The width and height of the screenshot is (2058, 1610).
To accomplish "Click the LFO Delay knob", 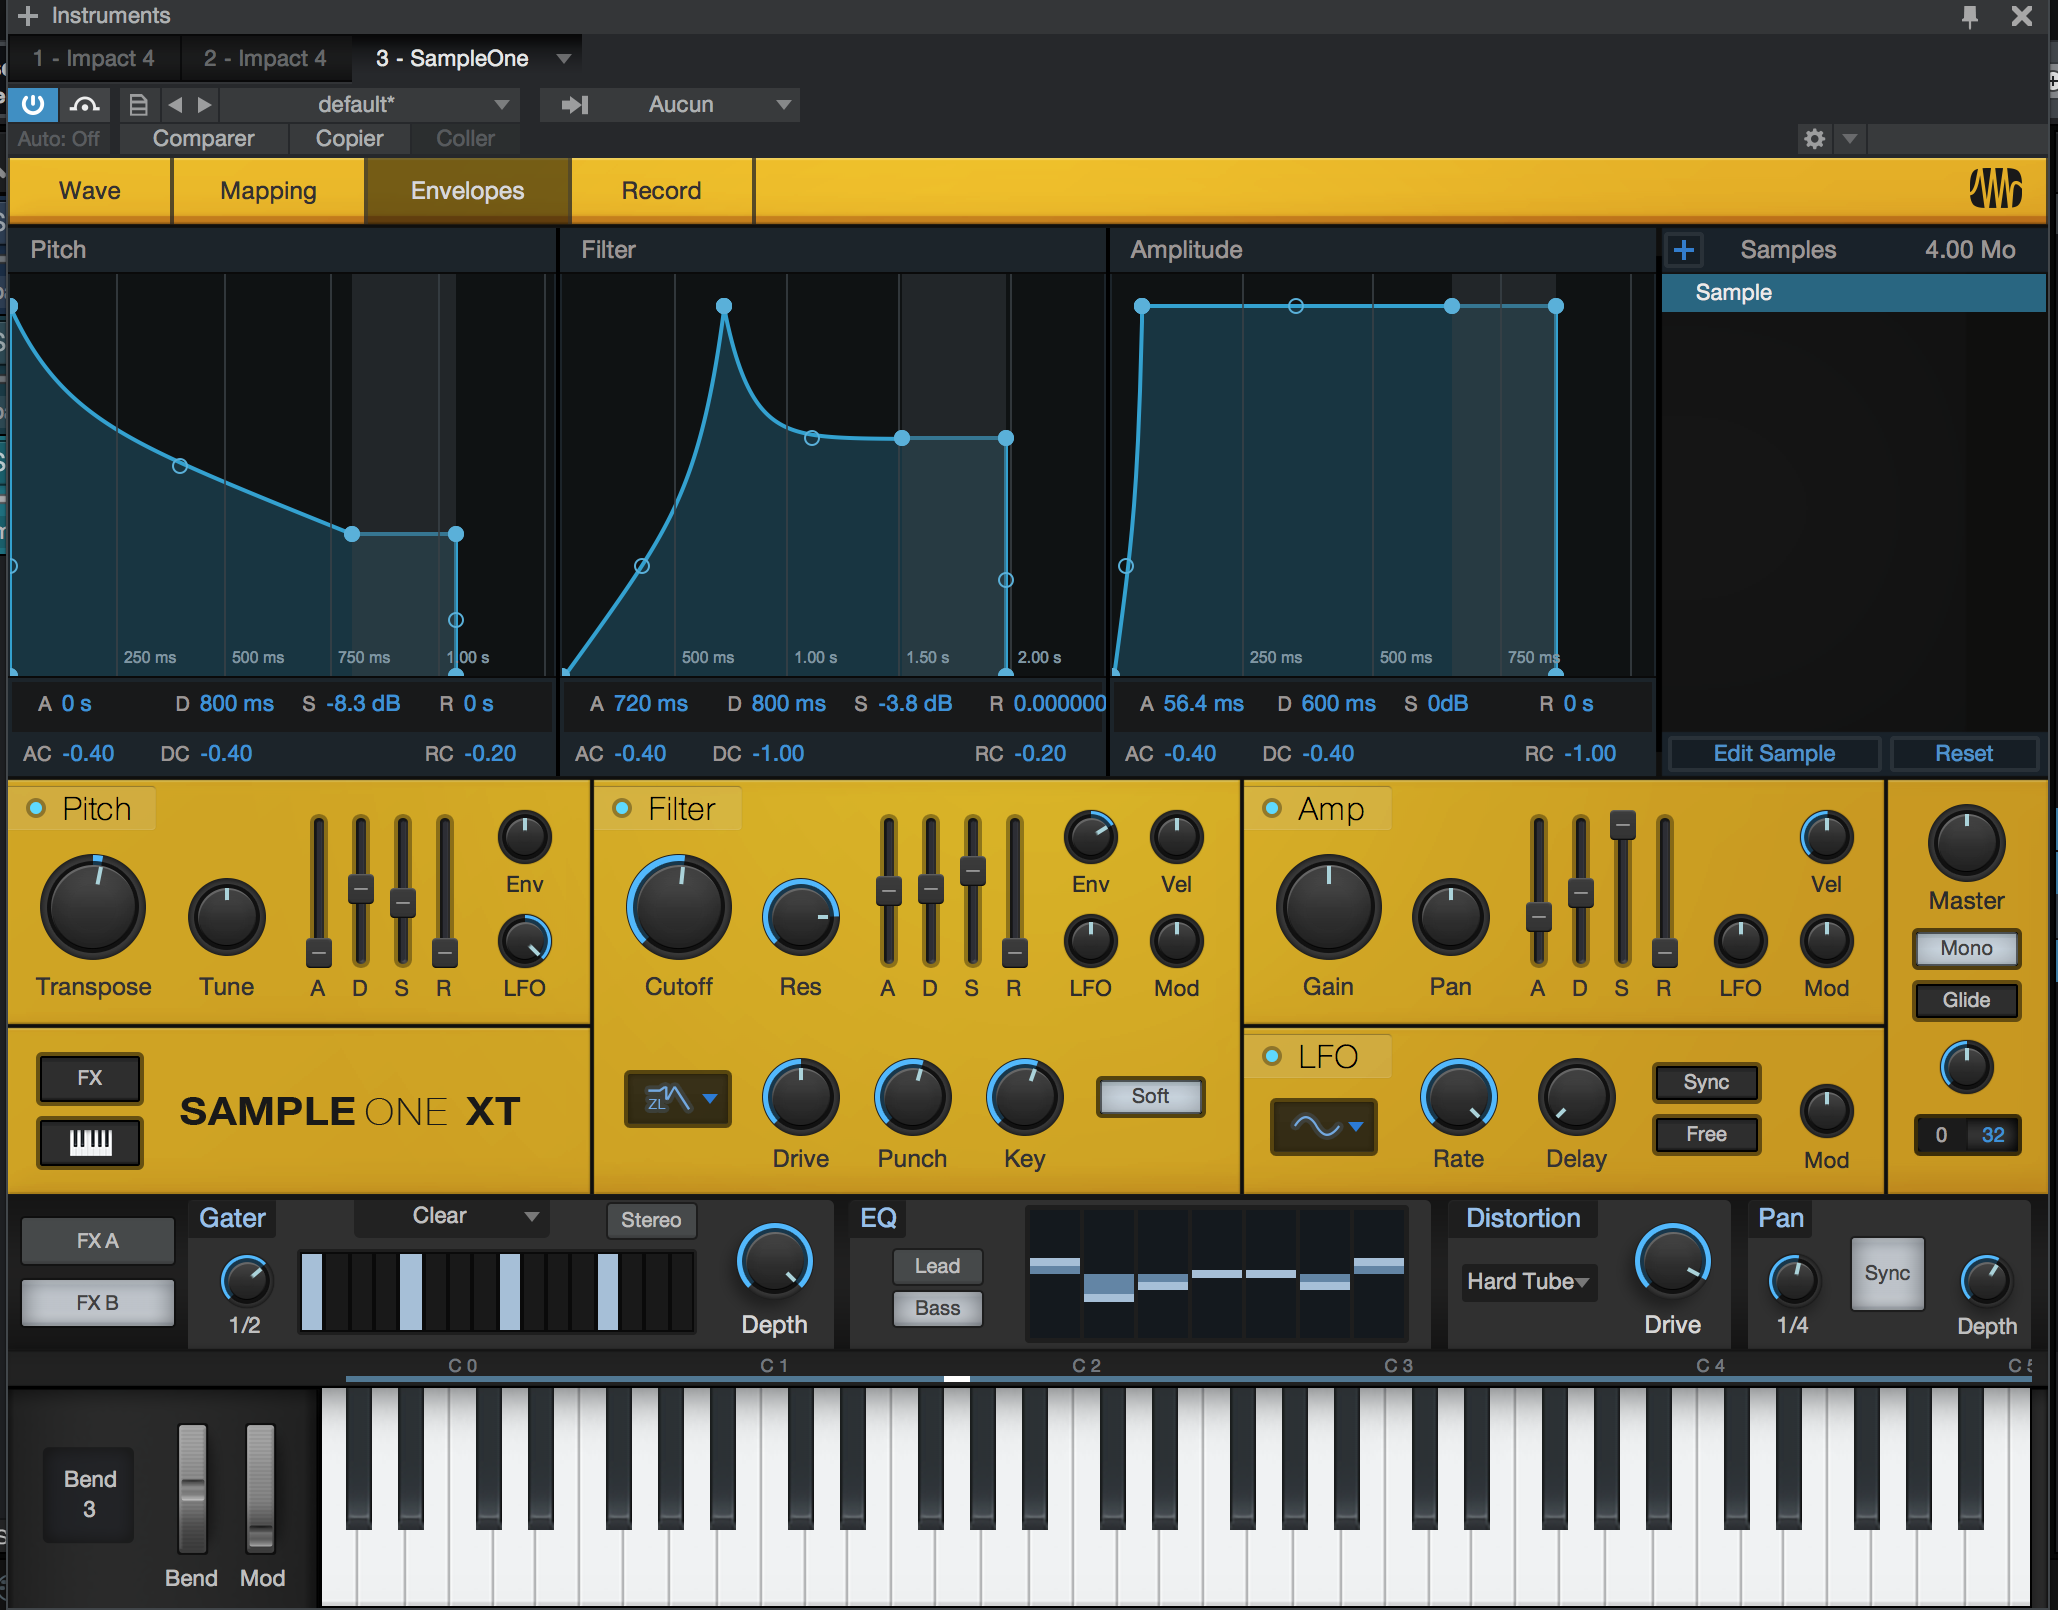I will (x=1576, y=1098).
